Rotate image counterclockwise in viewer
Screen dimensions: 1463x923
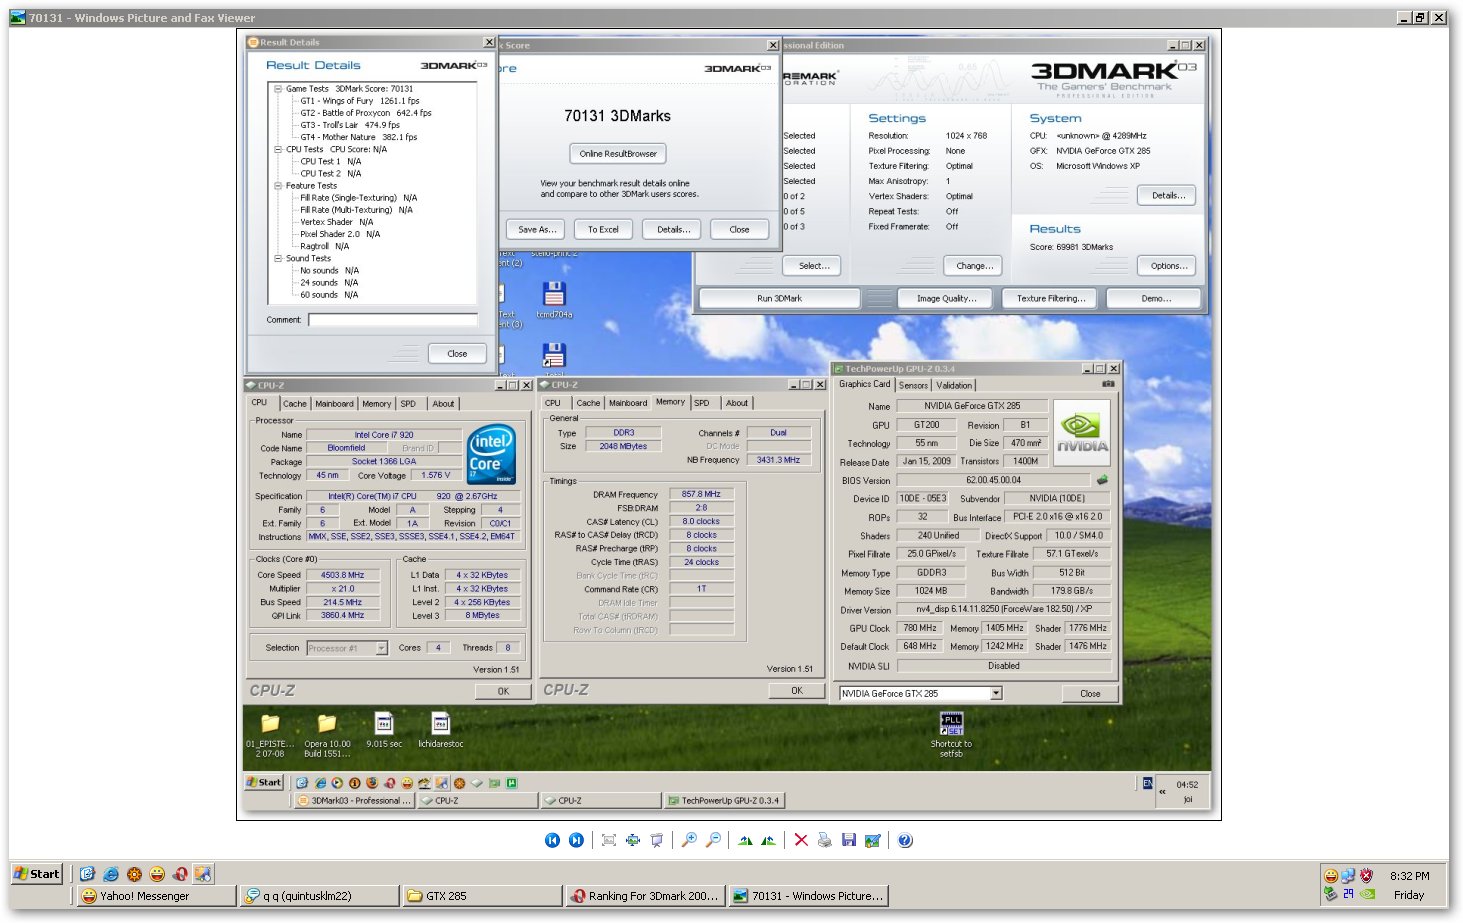(x=768, y=840)
